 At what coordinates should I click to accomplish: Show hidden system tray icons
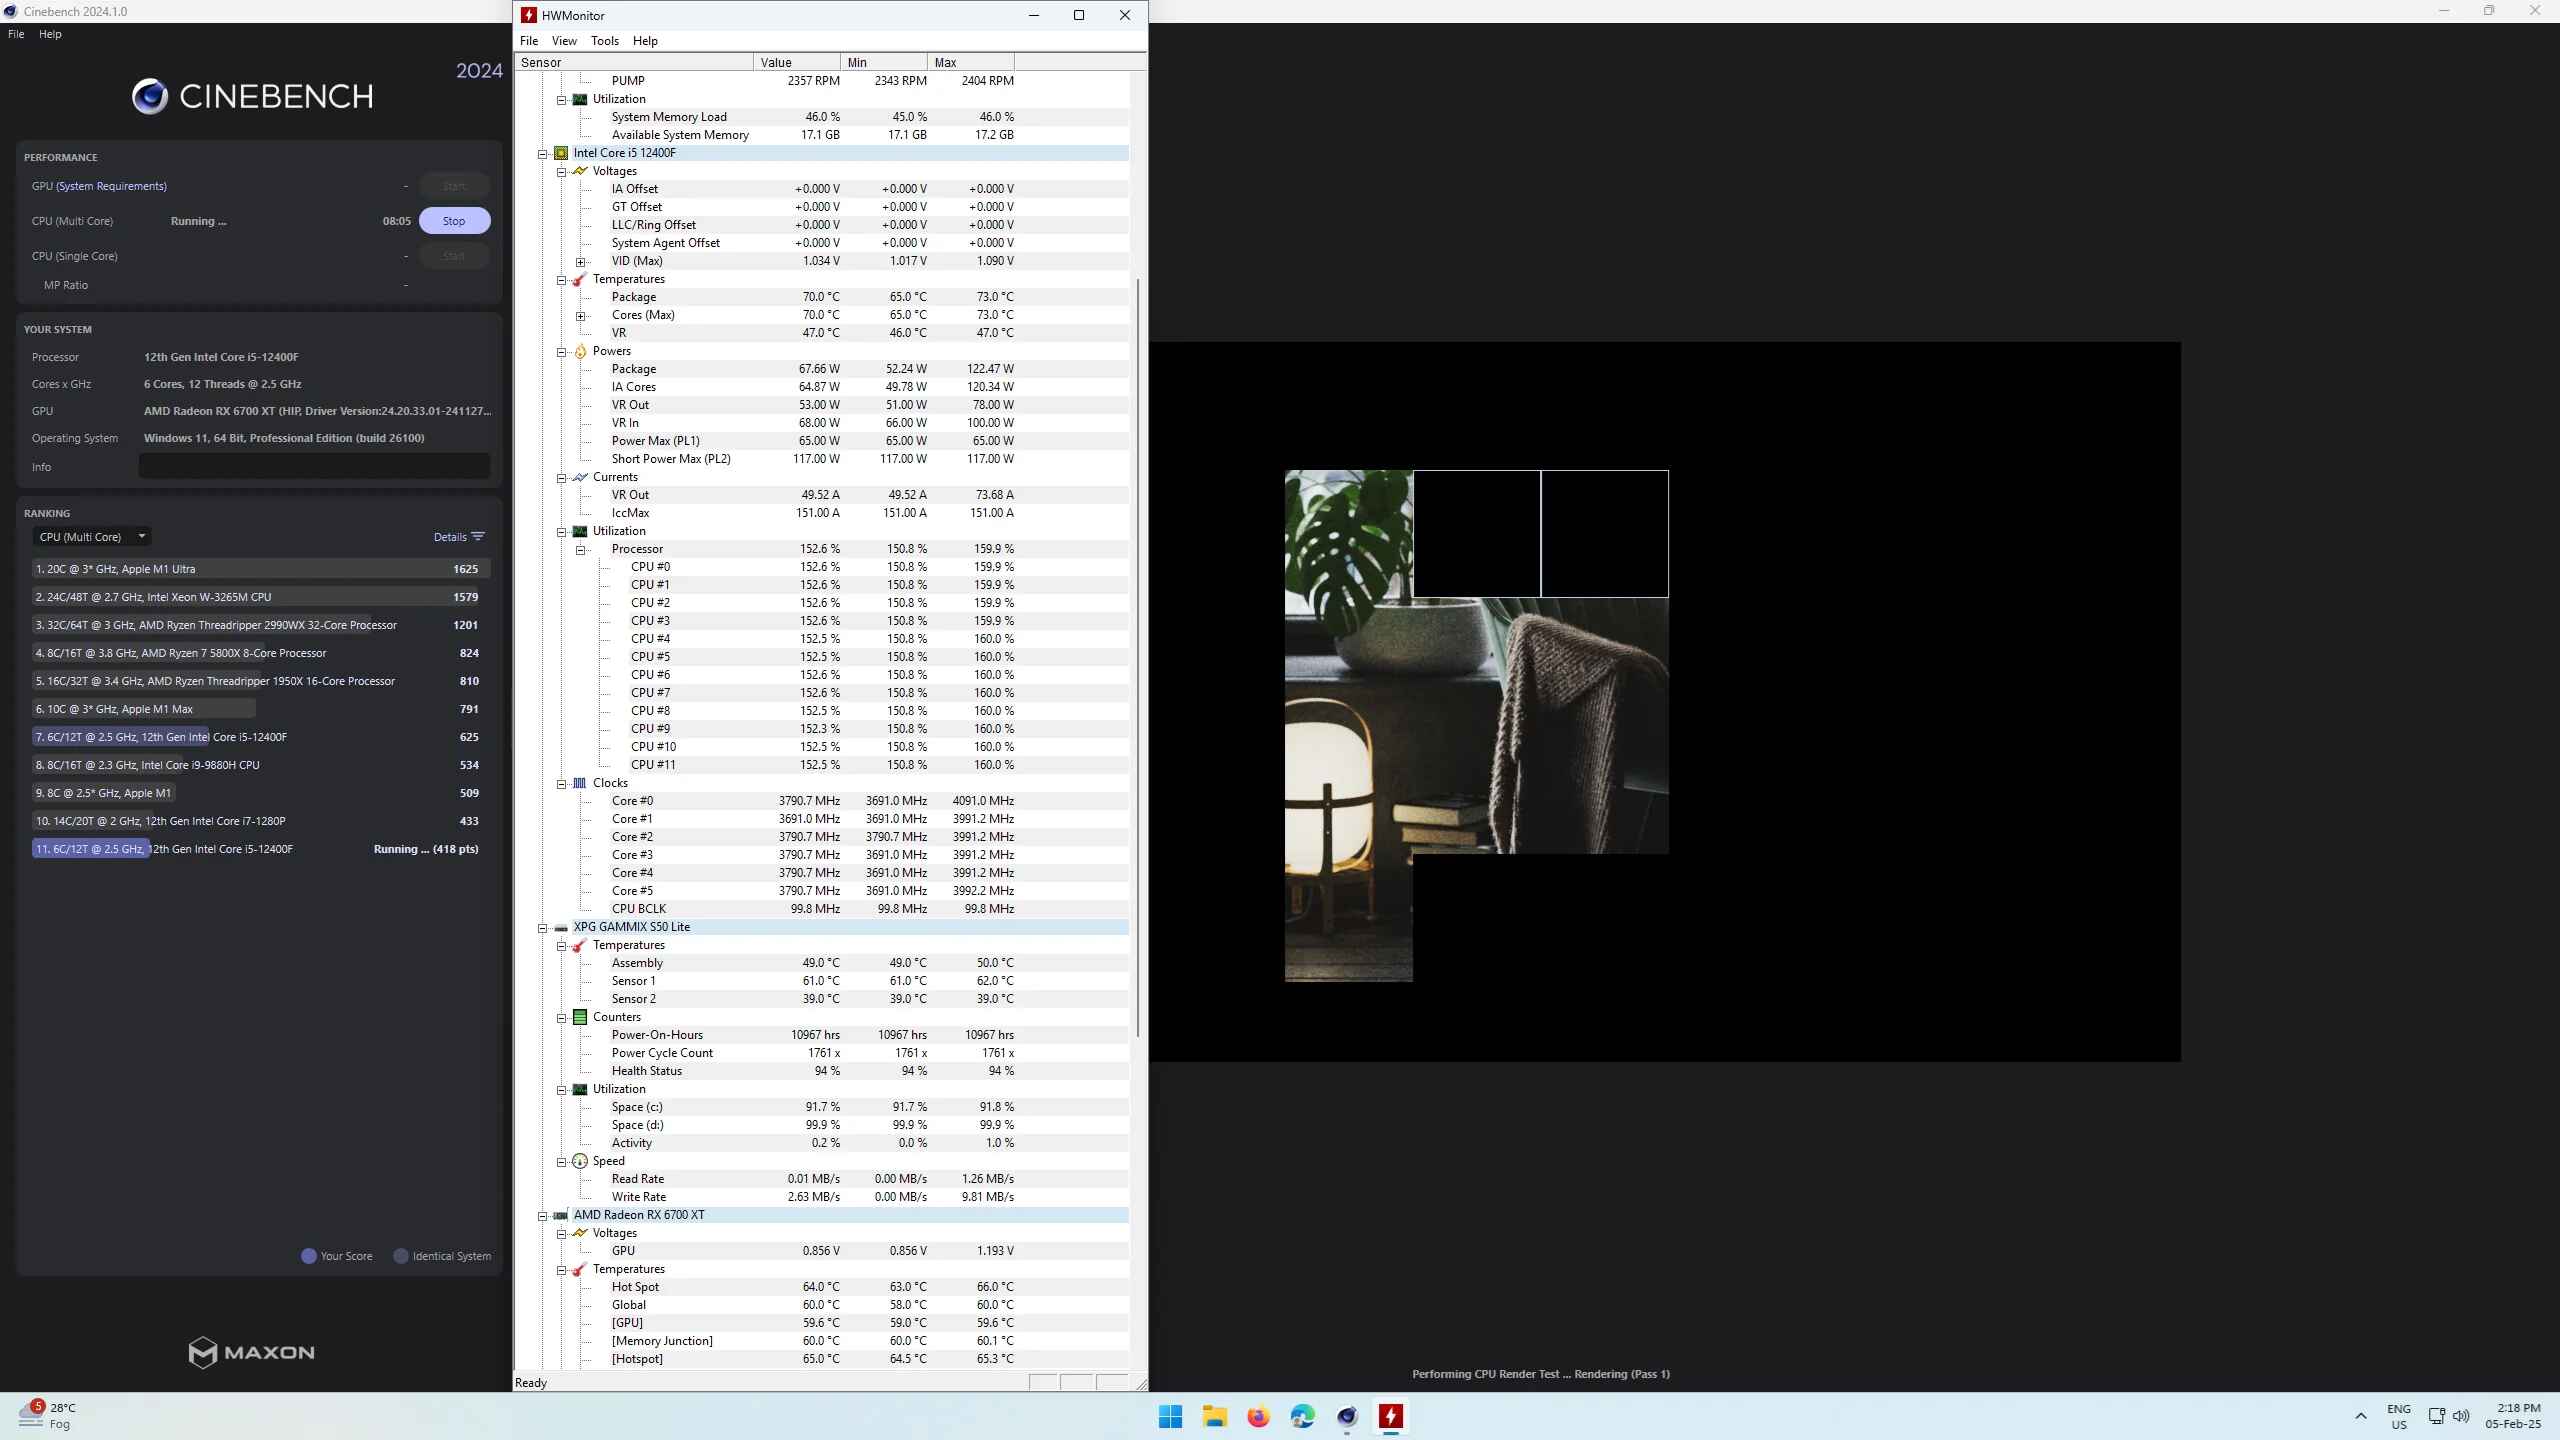tap(2361, 1416)
